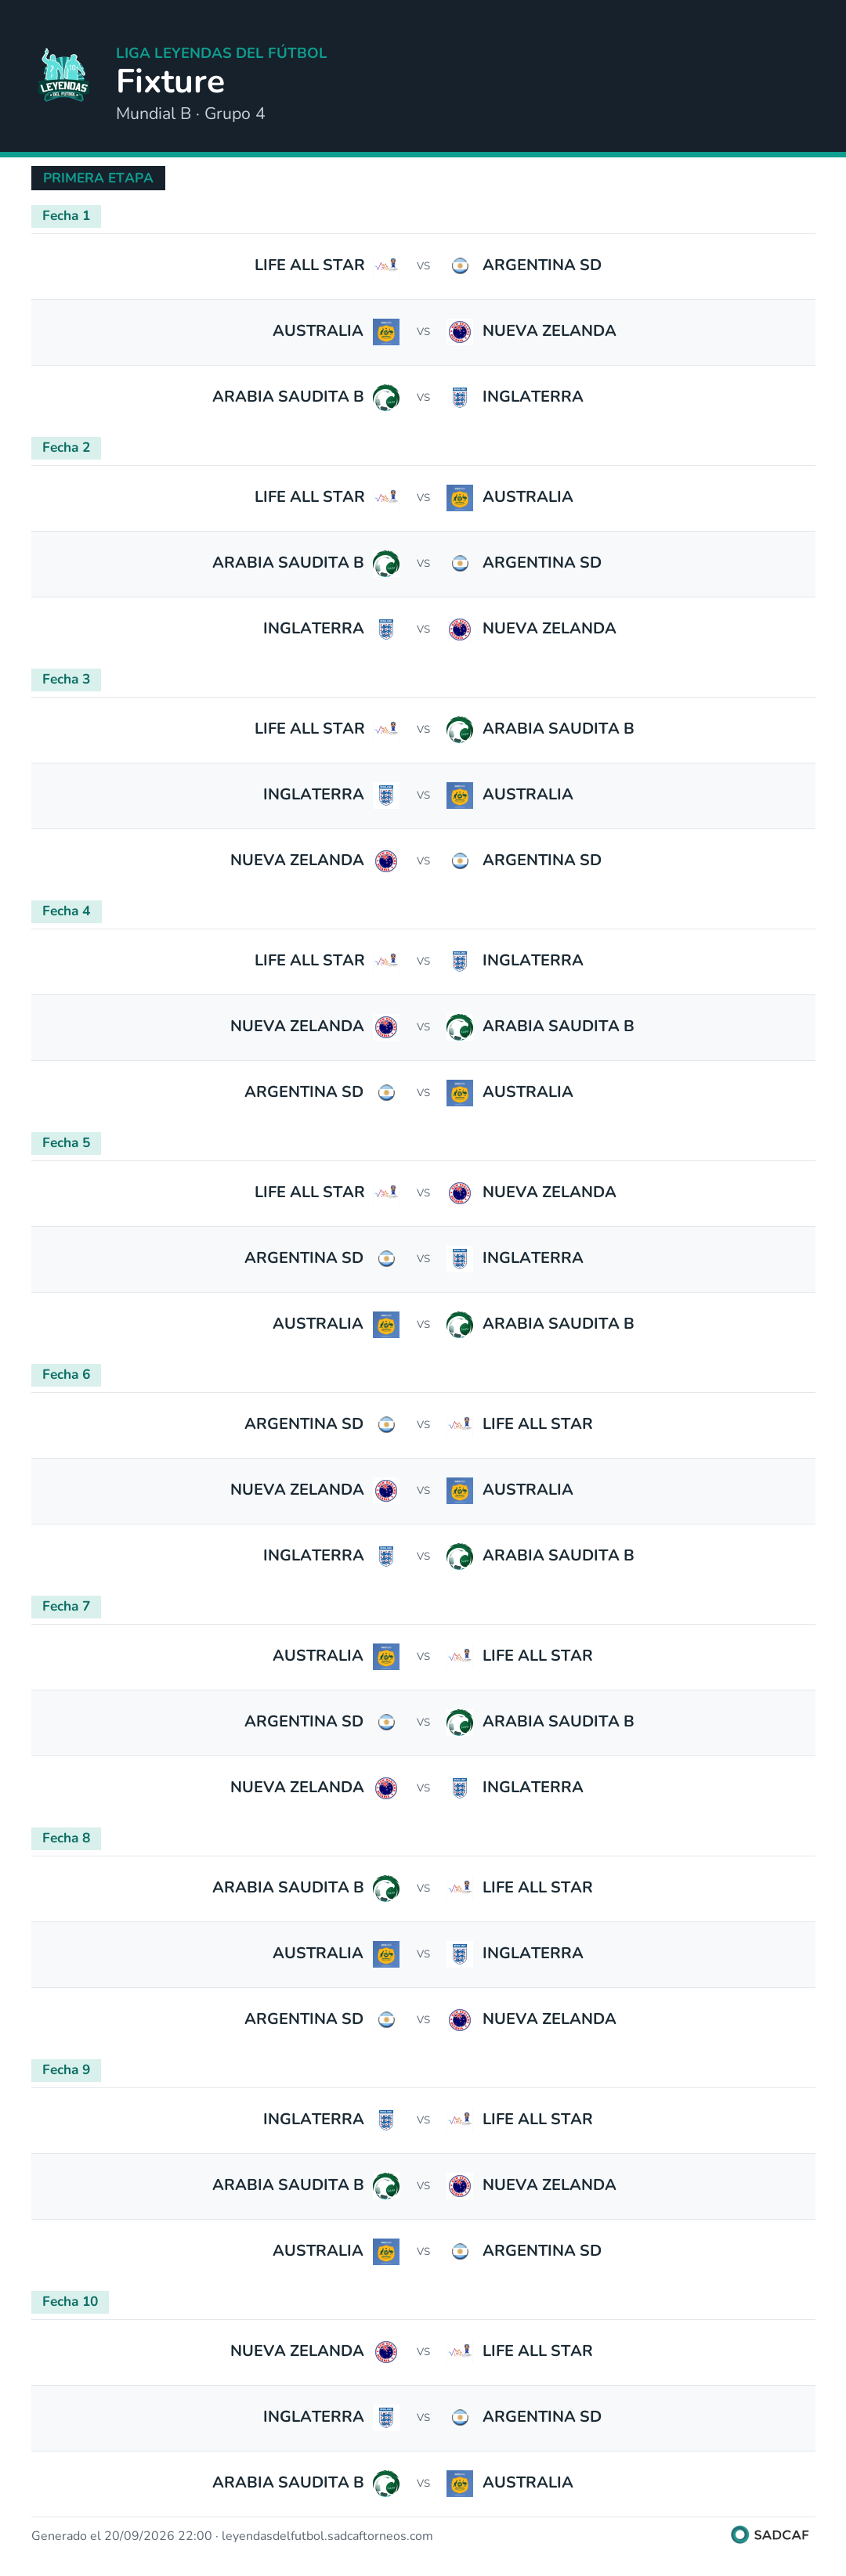Click Life All Star crest in Fecha 10

[x=460, y=2351]
